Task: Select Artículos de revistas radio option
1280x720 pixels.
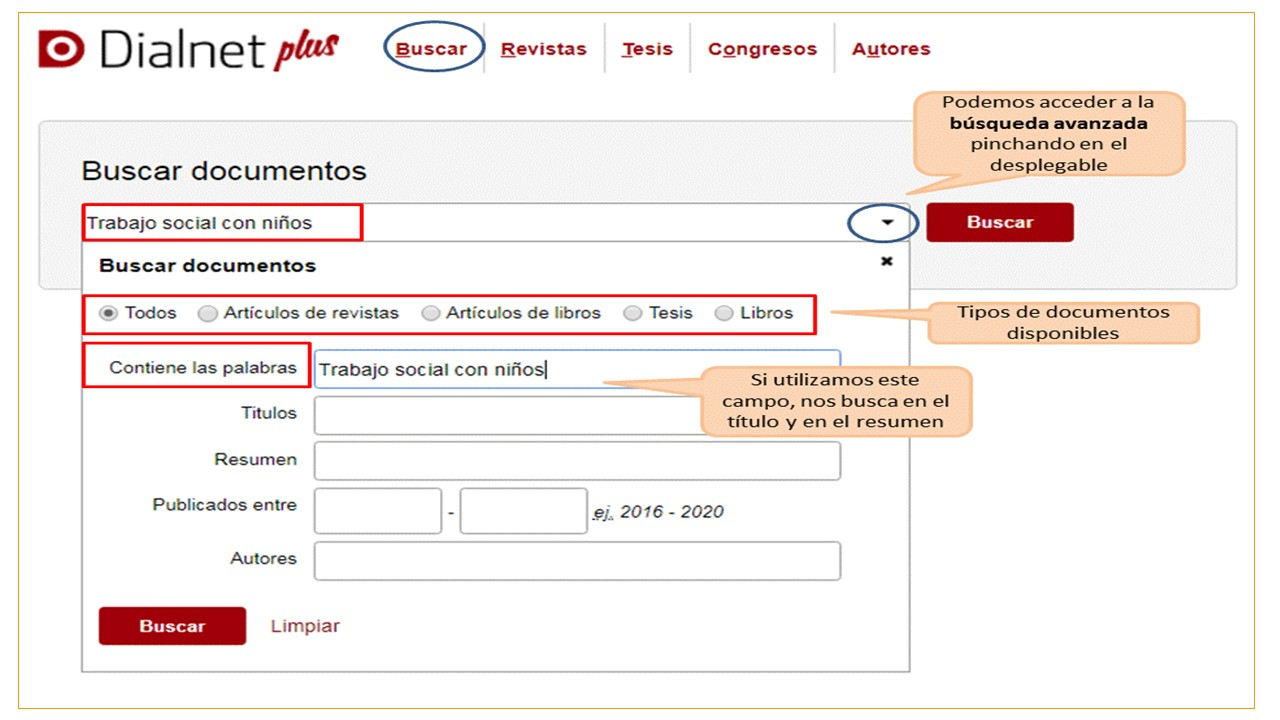Action: 207,314
